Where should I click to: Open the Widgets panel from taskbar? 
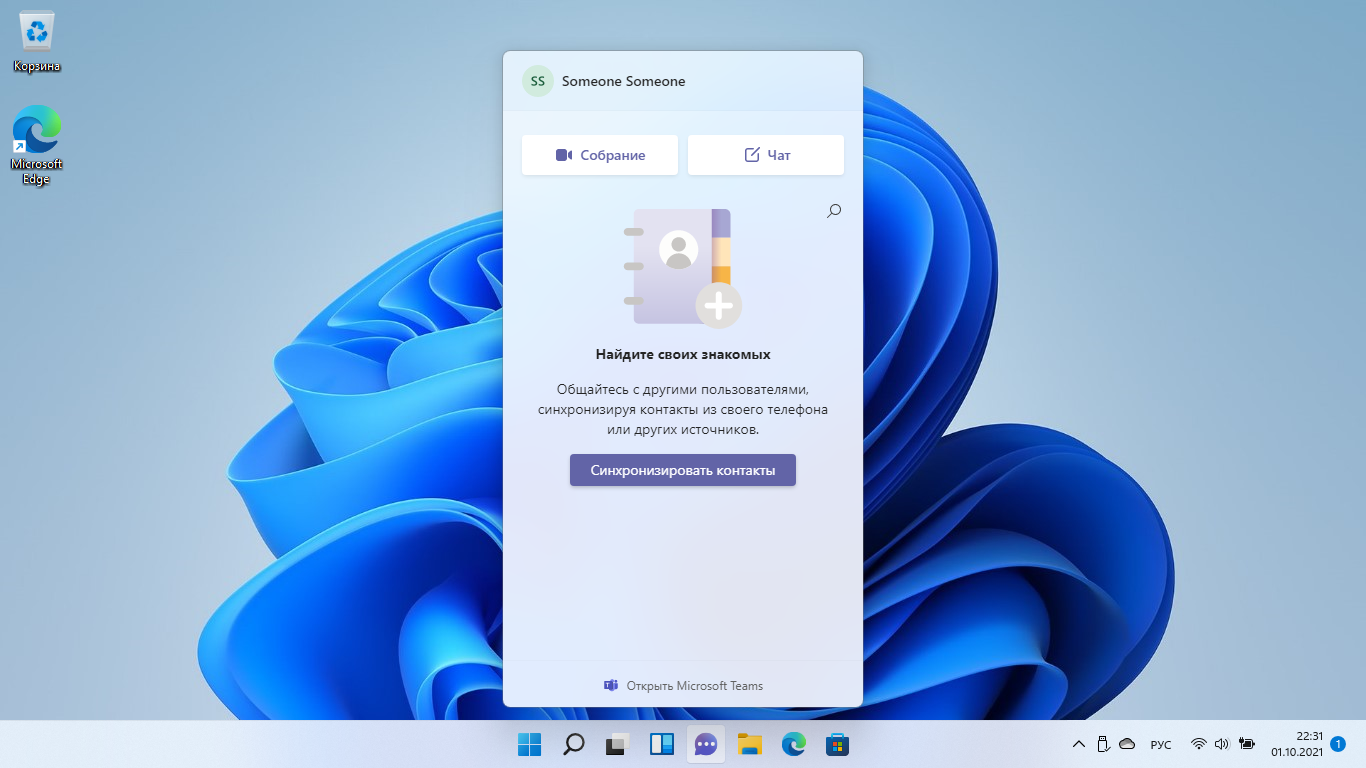click(x=662, y=744)
